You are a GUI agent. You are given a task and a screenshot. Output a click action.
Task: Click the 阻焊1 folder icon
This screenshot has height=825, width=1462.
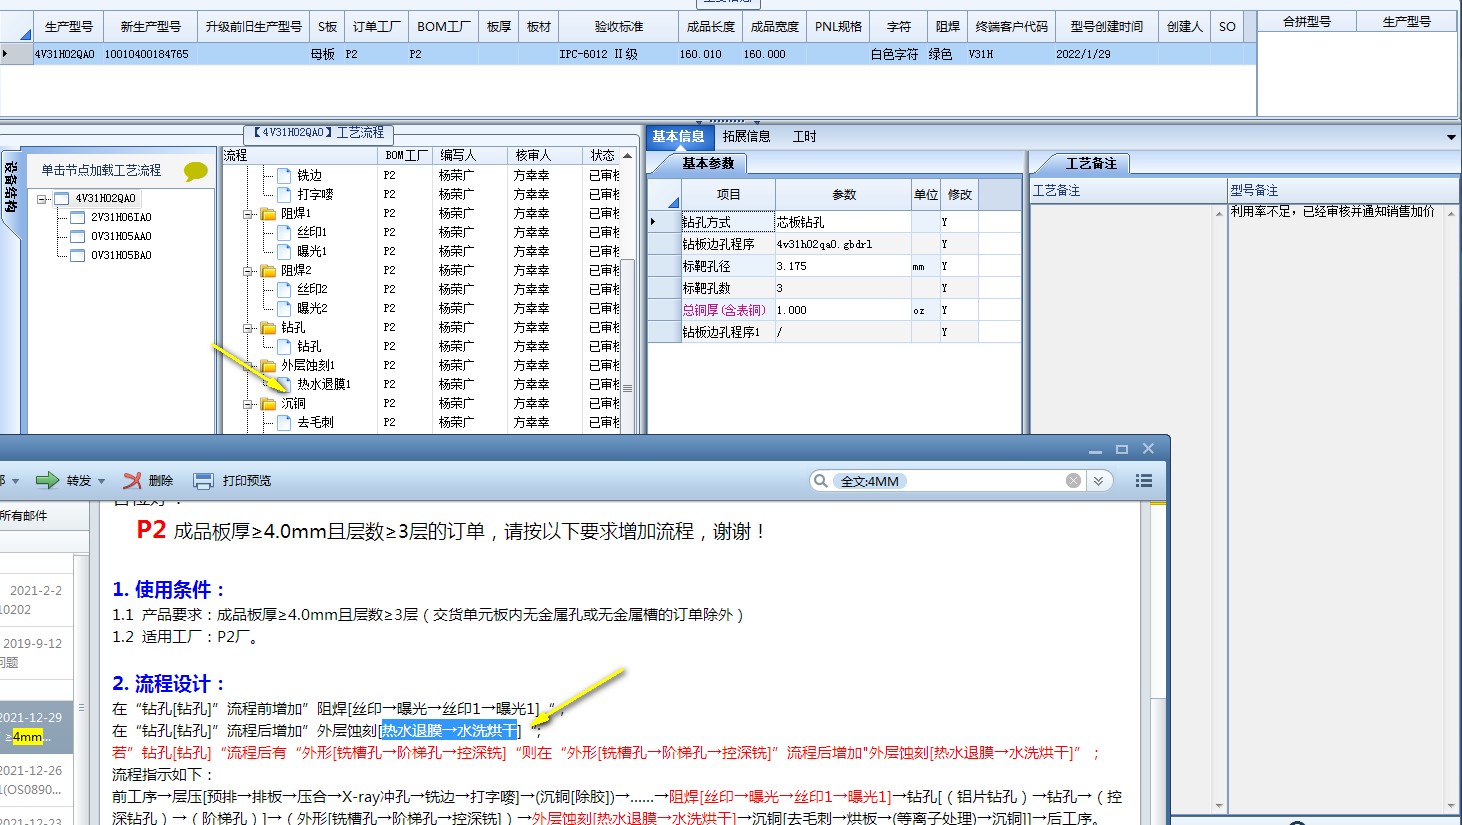(268, 214)
